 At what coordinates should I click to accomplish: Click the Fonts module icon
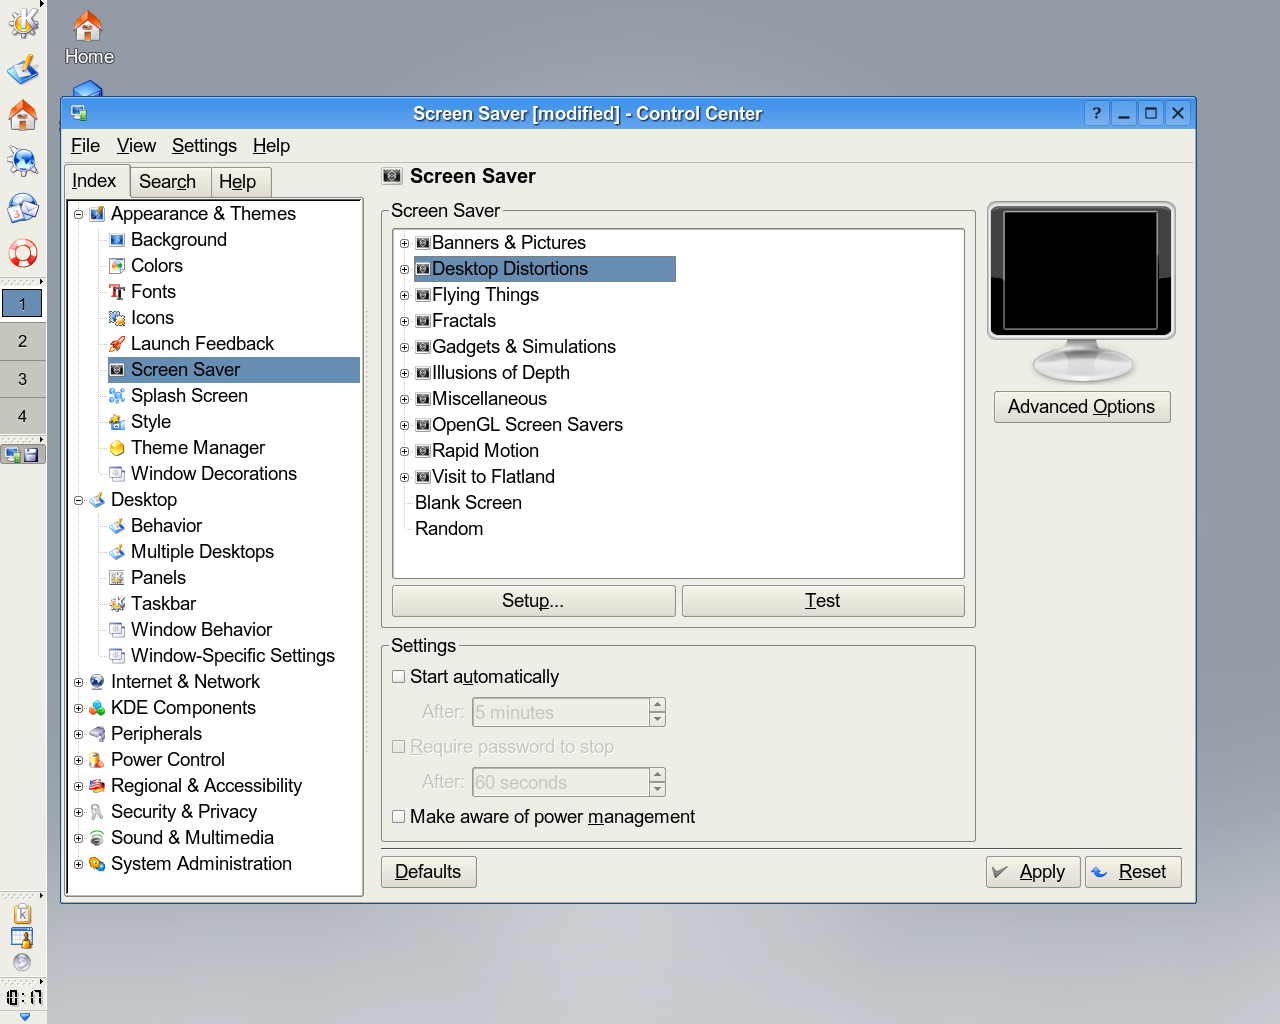coord(117,292)
